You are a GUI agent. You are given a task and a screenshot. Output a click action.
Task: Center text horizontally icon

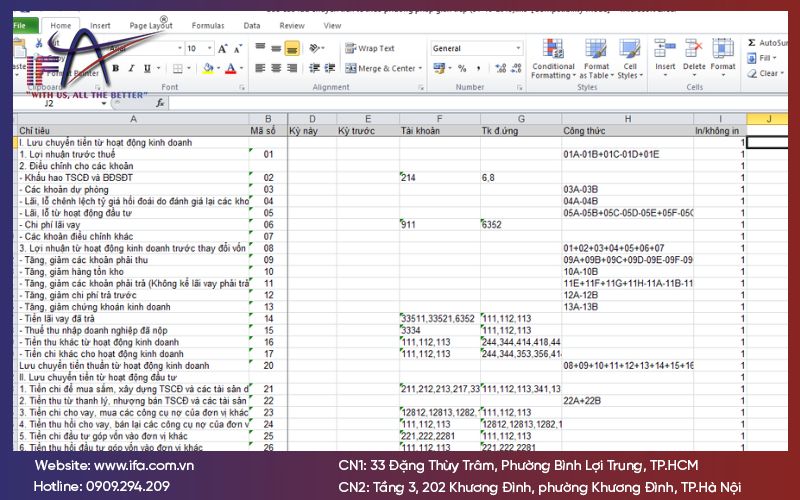[276, 68]
